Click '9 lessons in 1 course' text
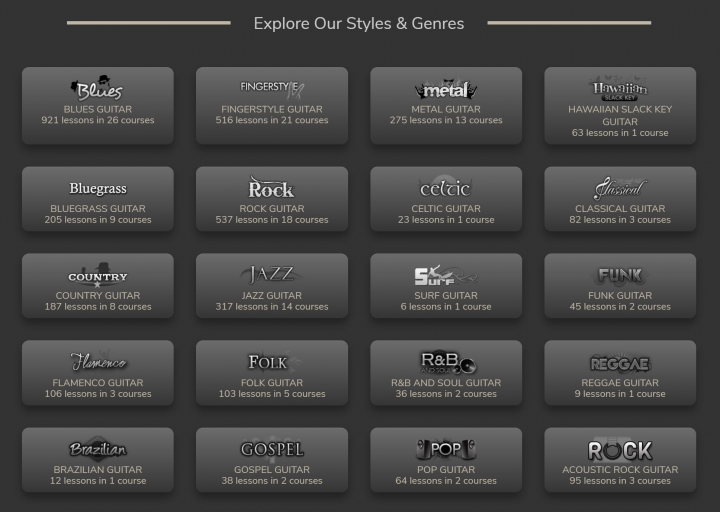 click(x=620, y=394)
